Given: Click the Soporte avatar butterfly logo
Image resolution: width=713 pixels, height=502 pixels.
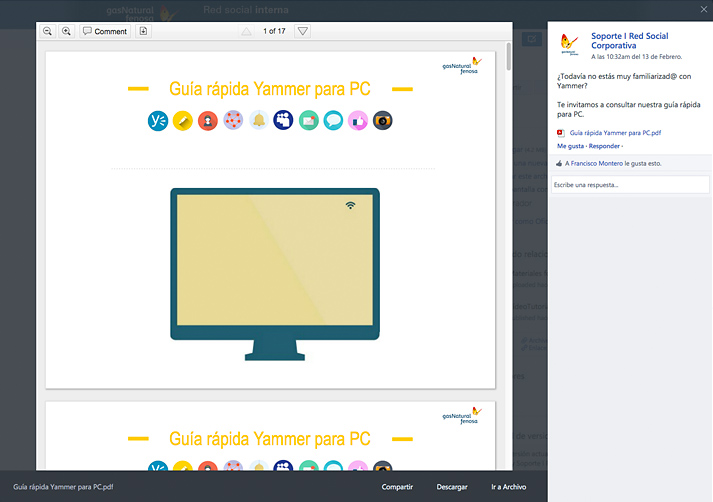Looking at the screenshot, I should [569, 44].
